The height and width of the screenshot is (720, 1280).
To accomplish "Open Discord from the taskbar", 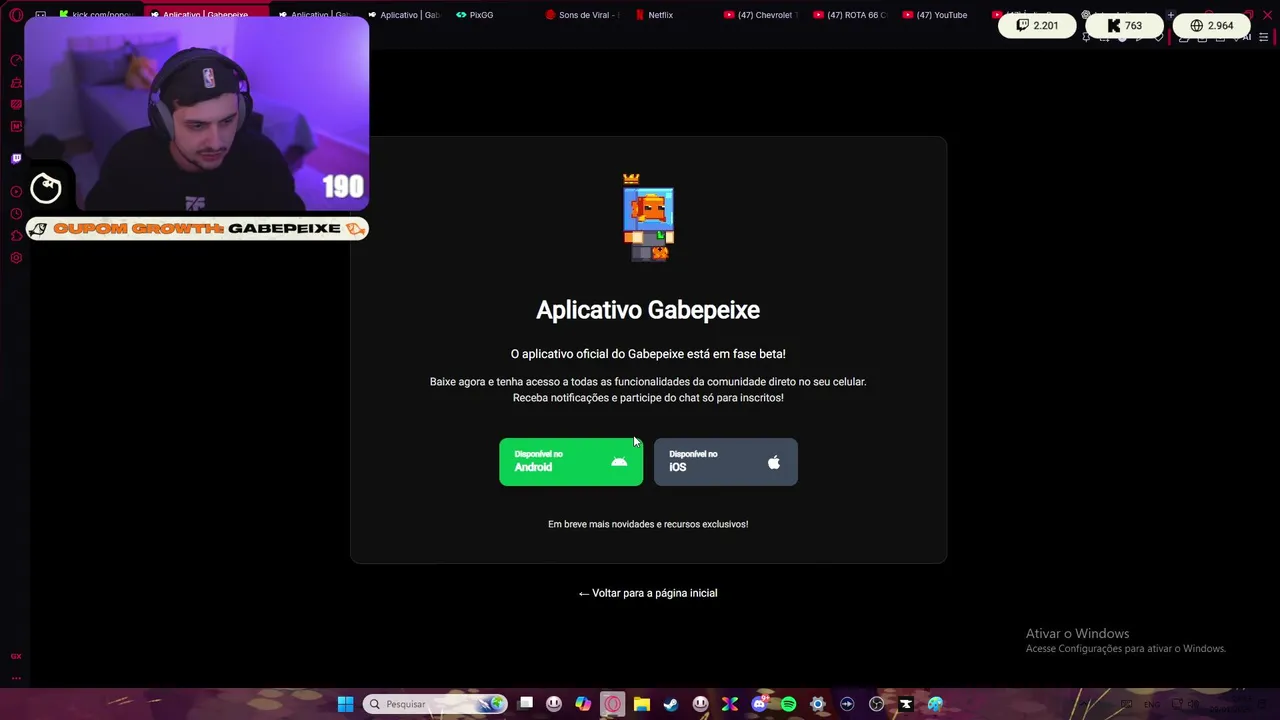I will click(759, 704).
